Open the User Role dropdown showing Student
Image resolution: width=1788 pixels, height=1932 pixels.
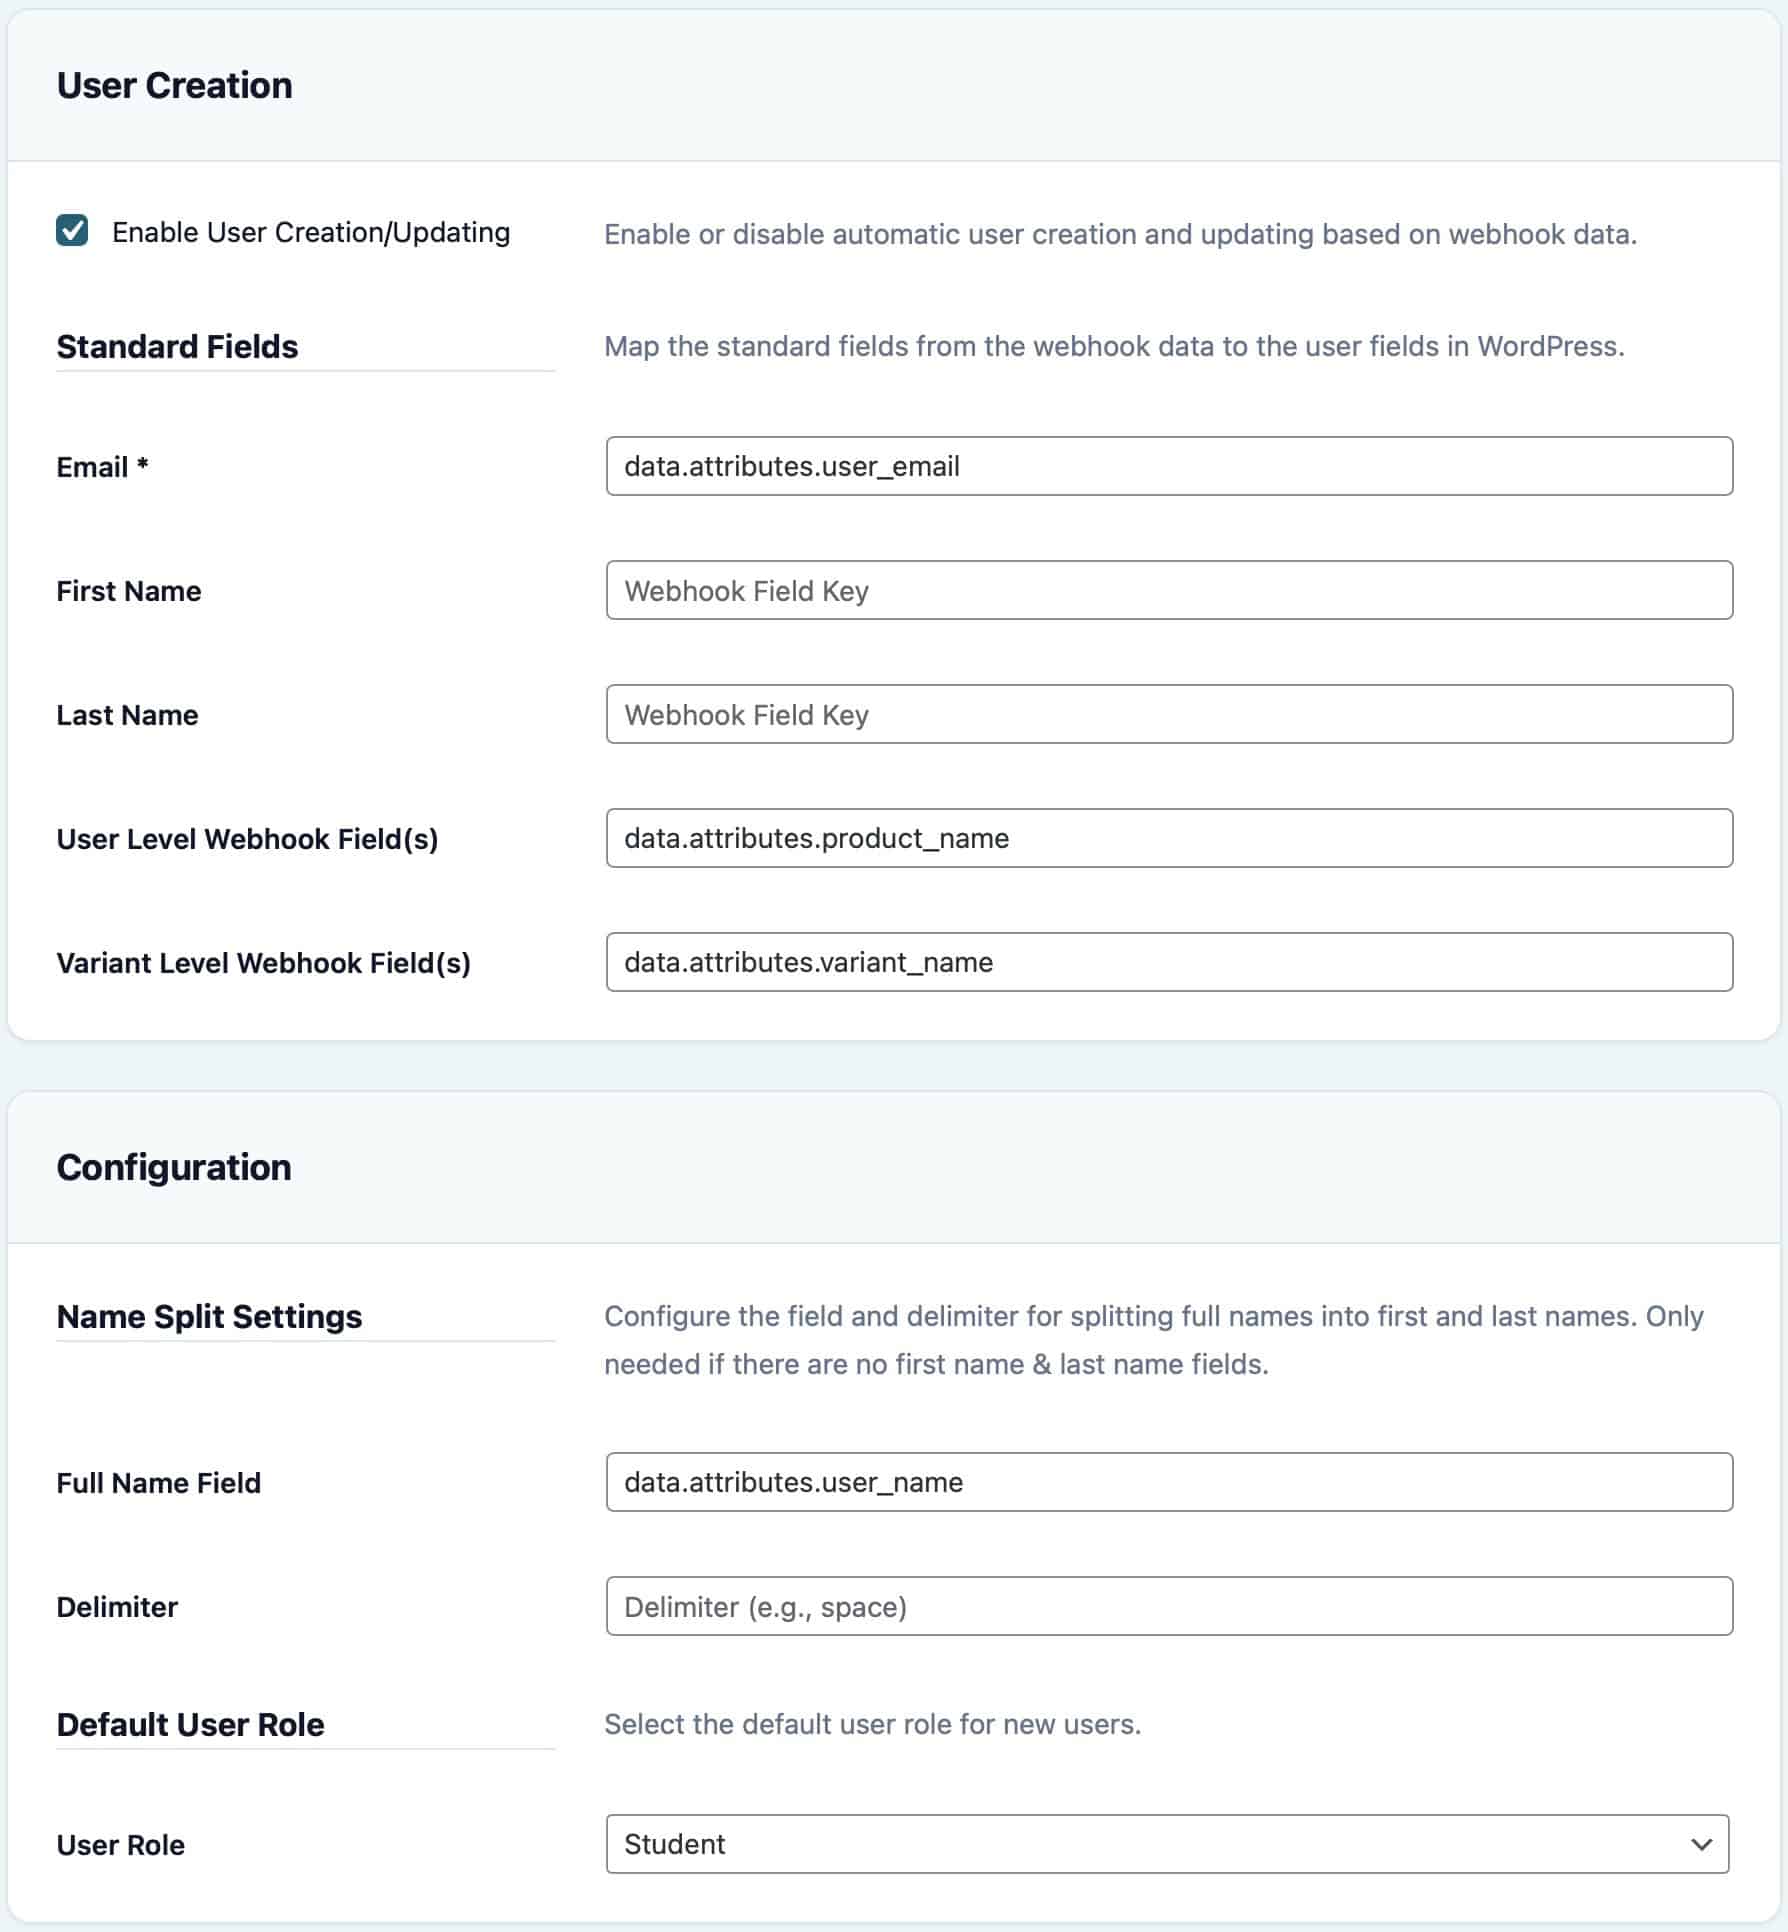[x=1150, y=1844]
